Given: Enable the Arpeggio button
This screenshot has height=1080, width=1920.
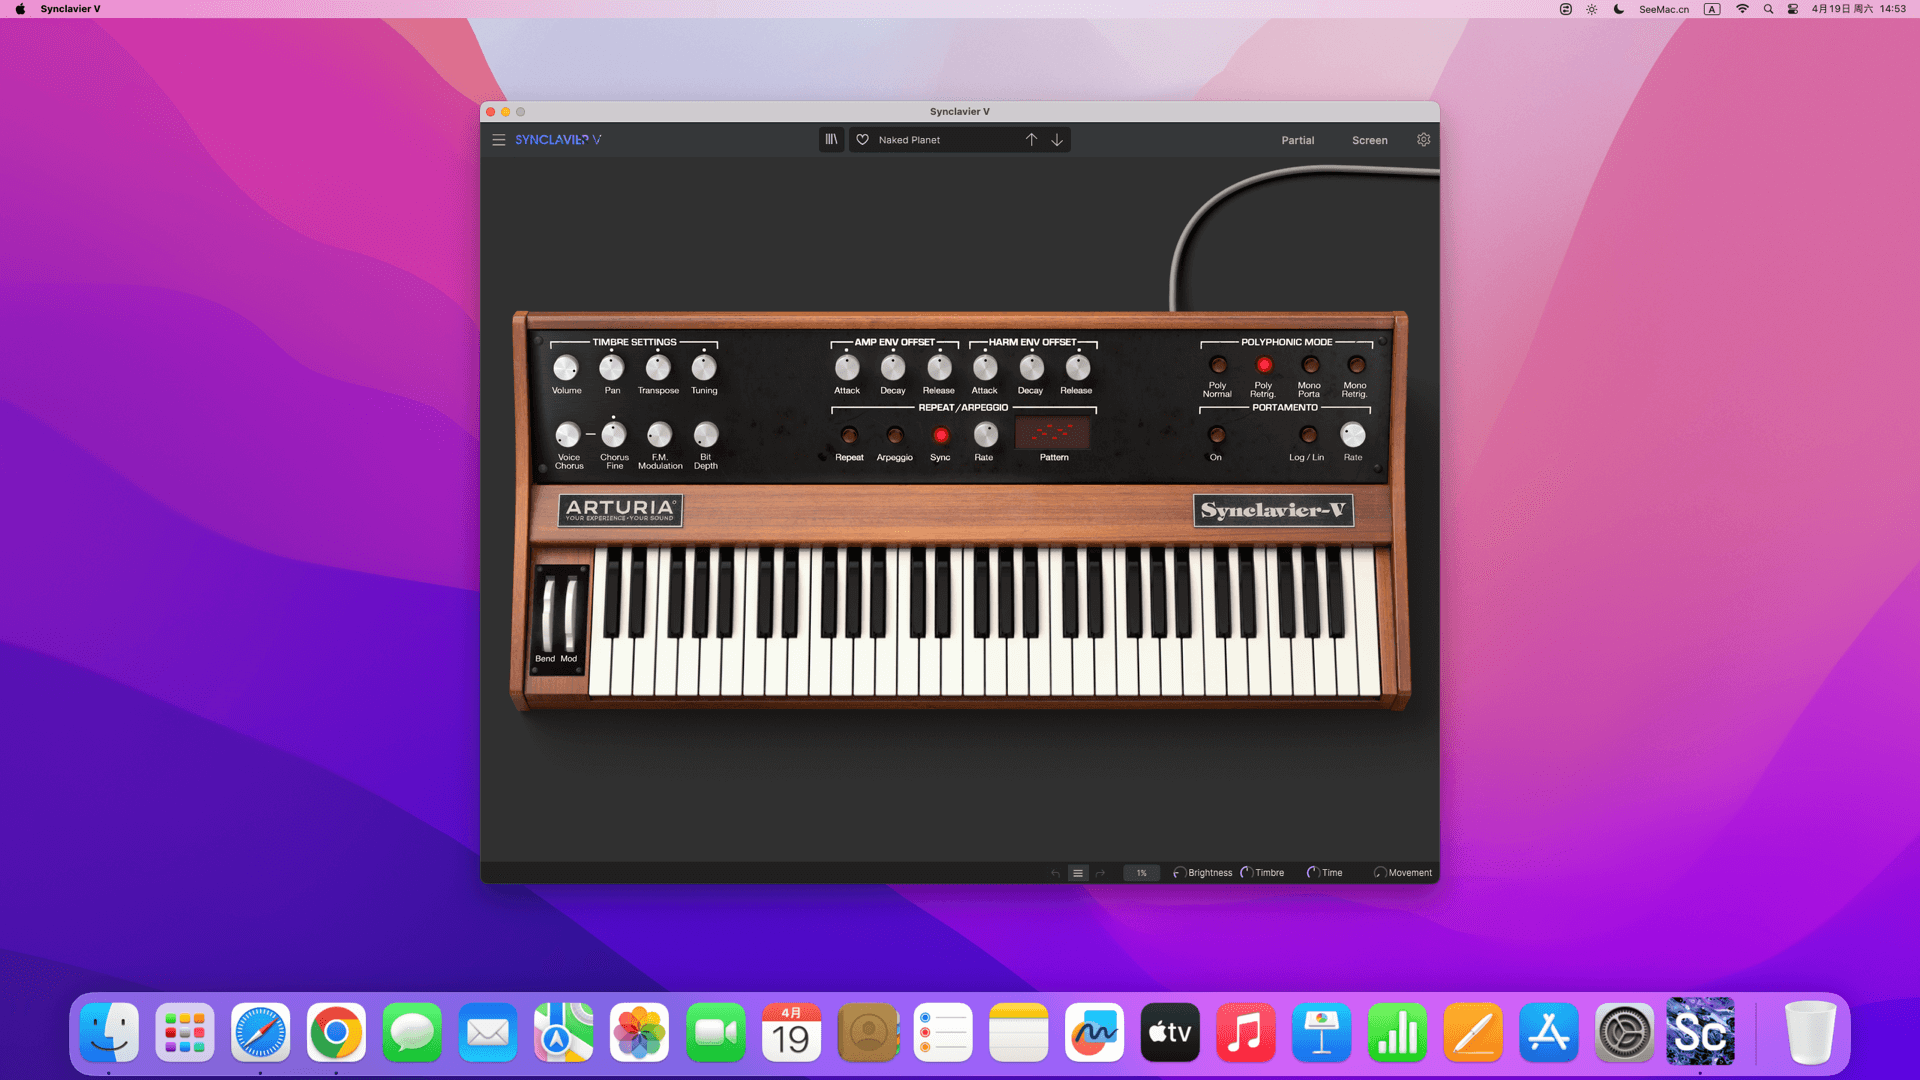Looking at the screenshot, I should point(894,435).
